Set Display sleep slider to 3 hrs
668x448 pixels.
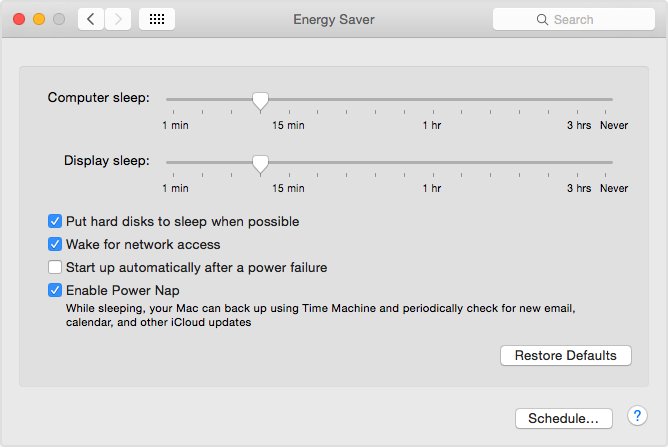tap(578, 162)
